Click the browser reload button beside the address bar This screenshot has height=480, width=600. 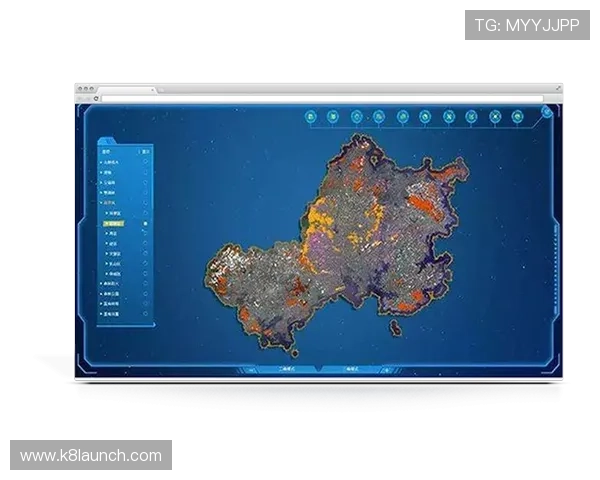[97, 99]
